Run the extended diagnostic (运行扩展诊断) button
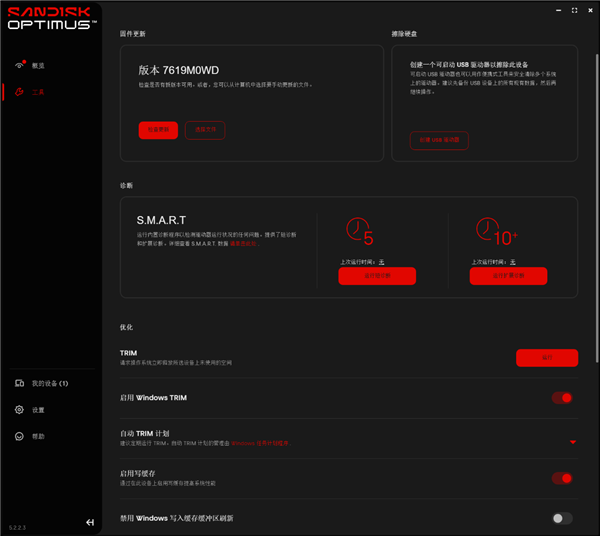 [x=508, y=276]
